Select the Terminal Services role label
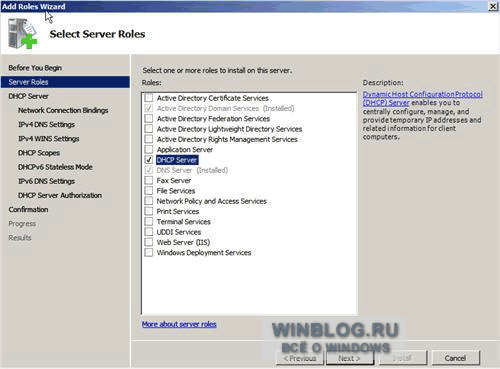 [184, 222]
